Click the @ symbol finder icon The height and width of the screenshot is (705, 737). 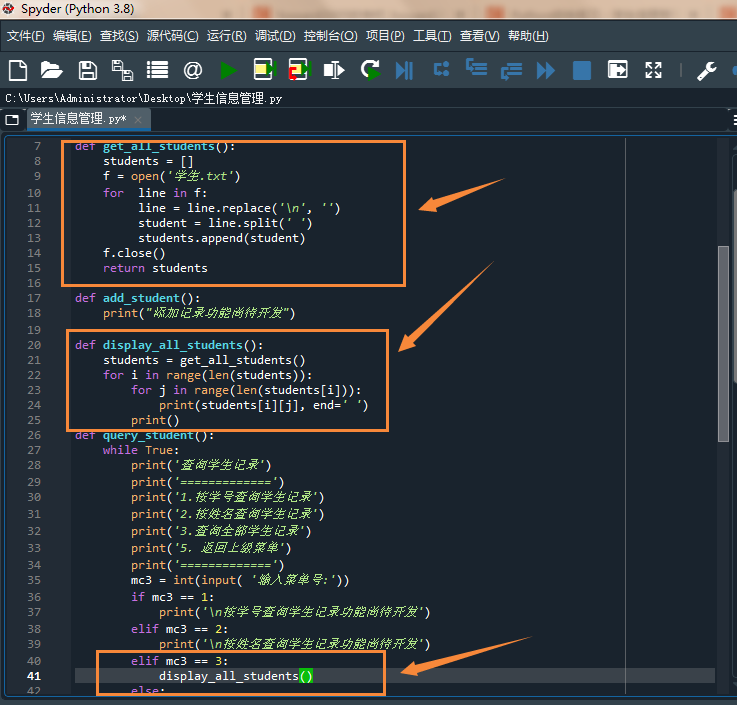193,70
